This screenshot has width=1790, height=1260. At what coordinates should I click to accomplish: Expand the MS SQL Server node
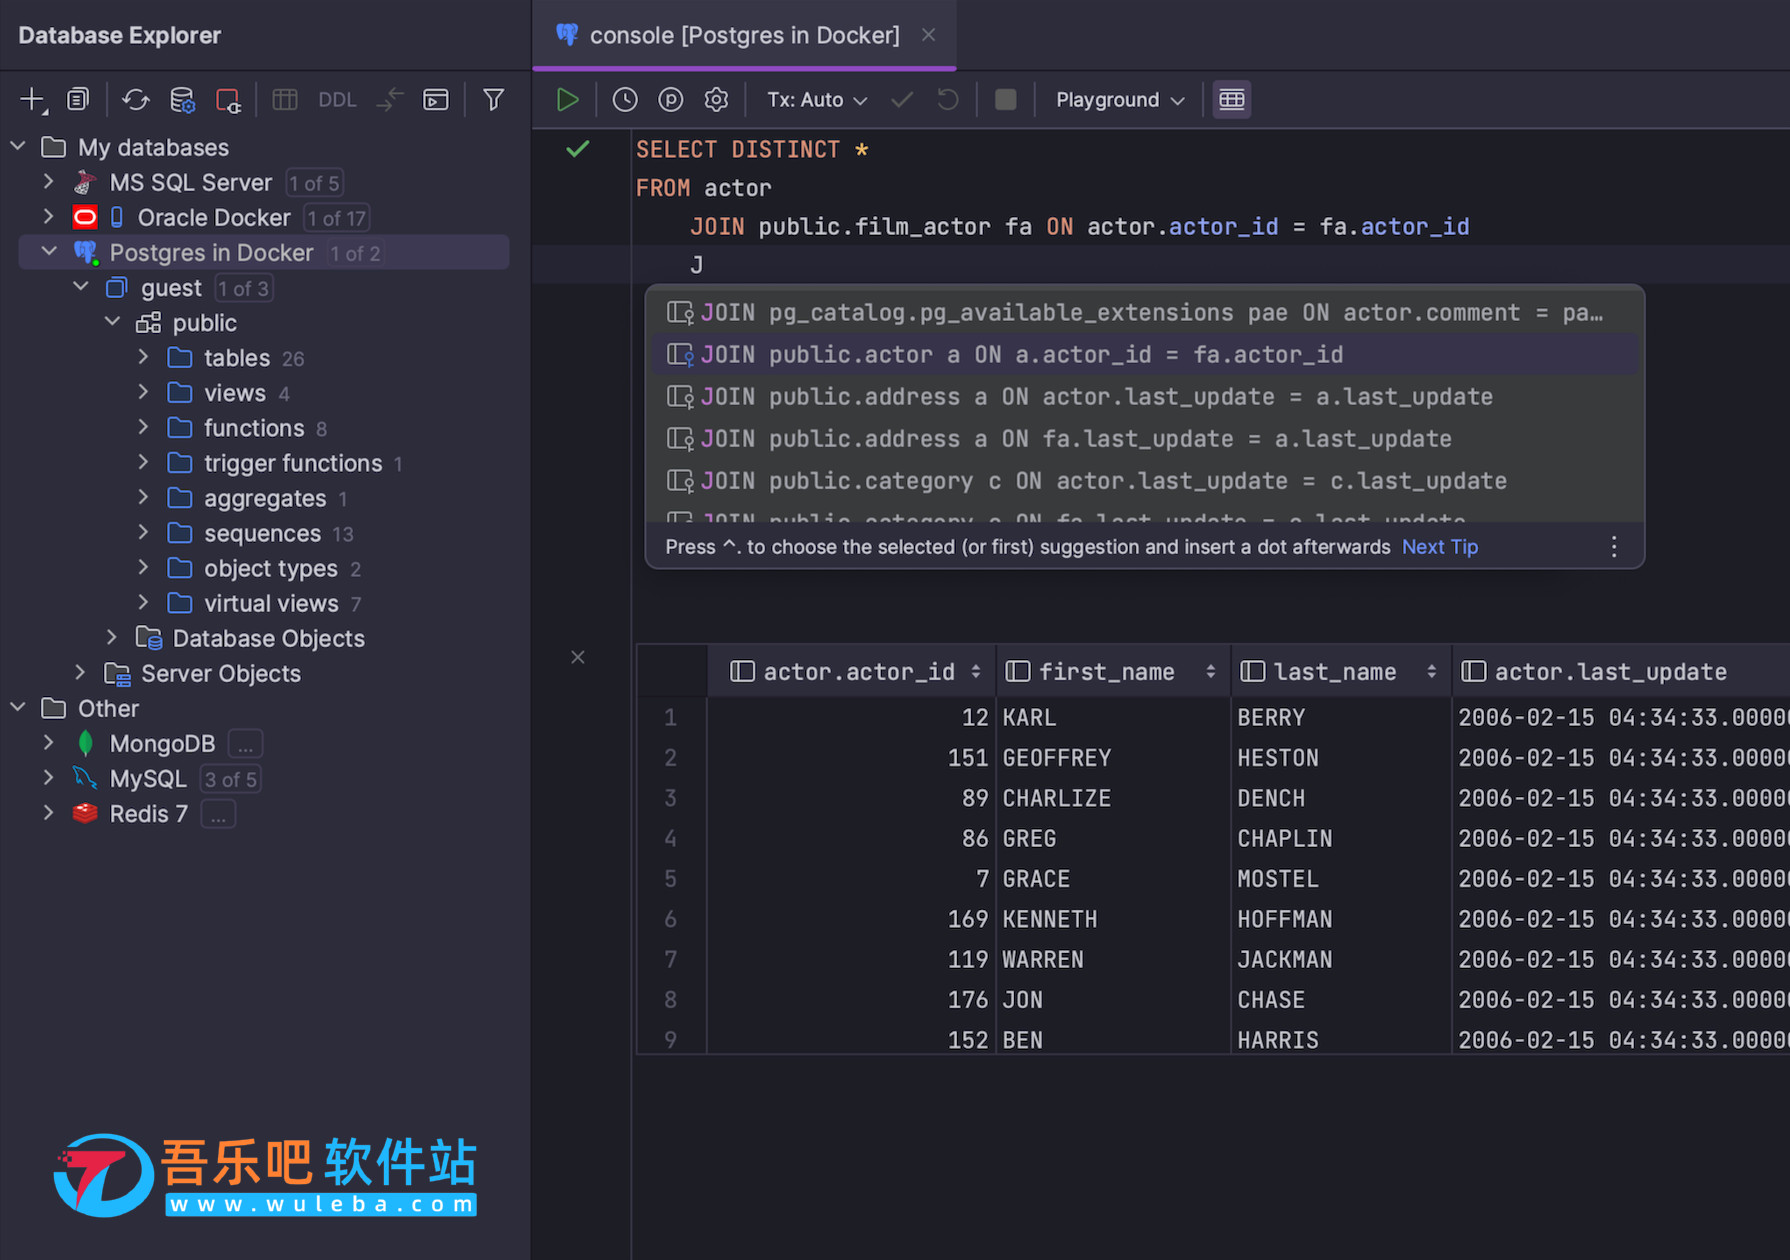click(x=48, y=182)
